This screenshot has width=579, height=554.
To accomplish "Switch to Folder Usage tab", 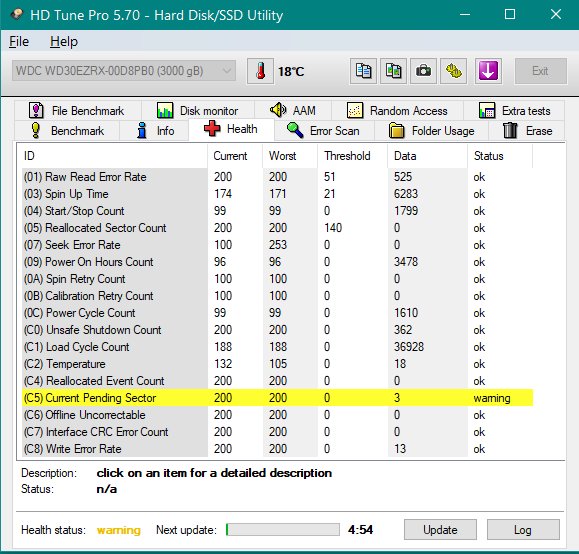I will pos(432,131).
